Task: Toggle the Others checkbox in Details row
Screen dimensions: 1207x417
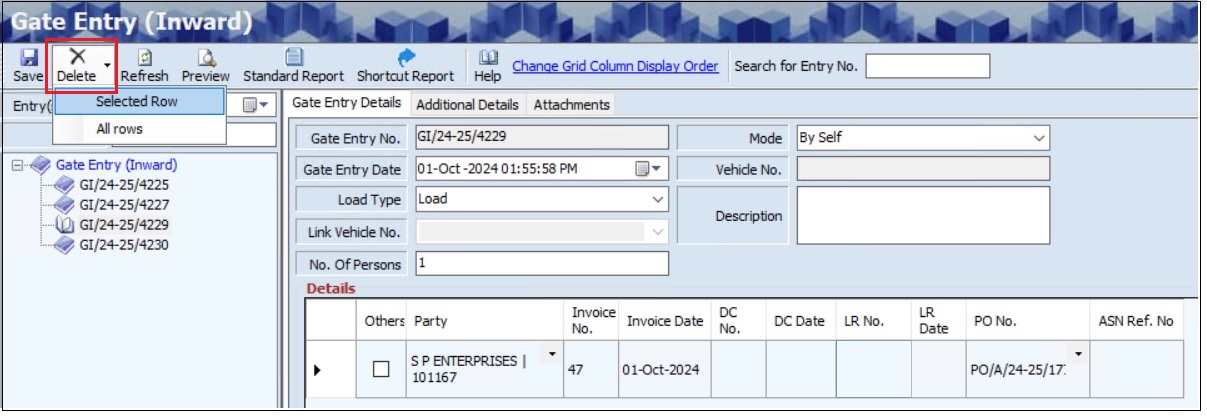Action: point(380,369)
